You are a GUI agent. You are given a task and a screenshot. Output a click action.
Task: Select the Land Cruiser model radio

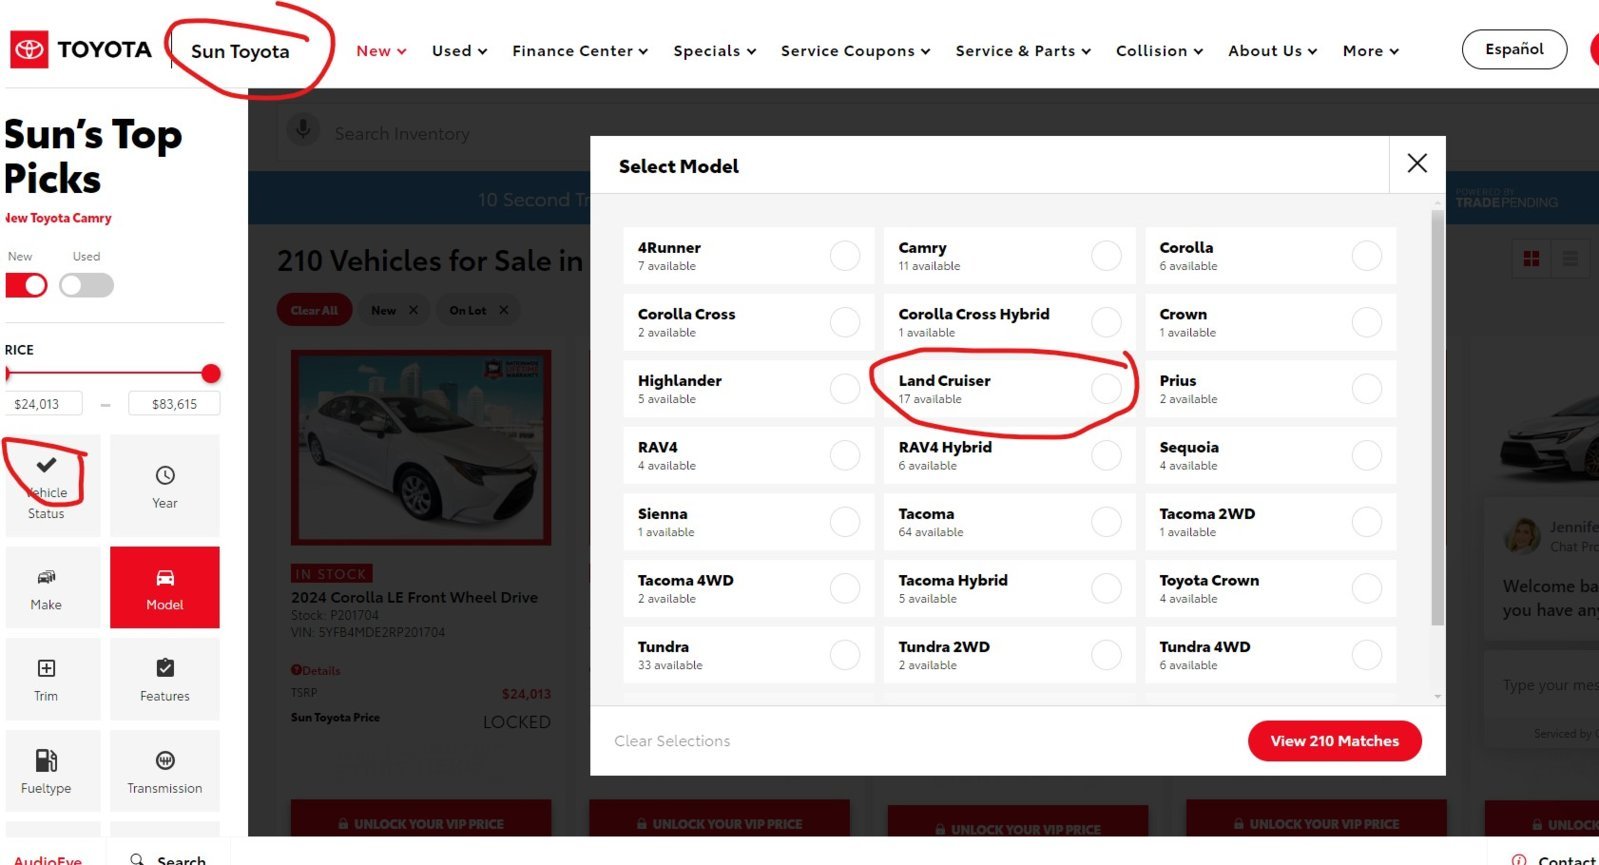click(x=1106, y=389)
